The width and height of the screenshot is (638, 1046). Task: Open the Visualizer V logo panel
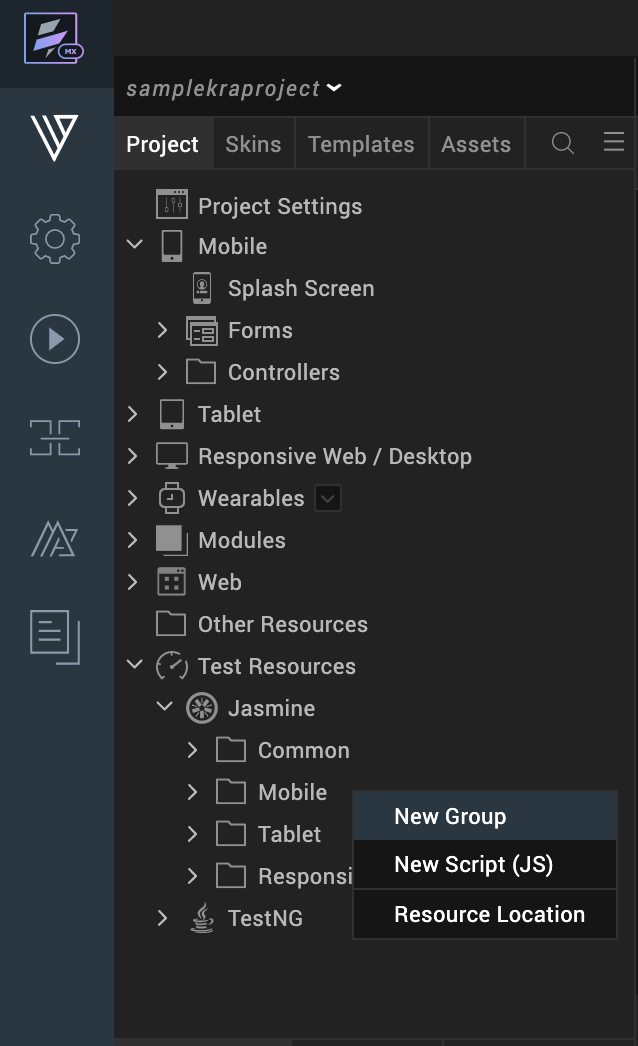pos(54,138)
